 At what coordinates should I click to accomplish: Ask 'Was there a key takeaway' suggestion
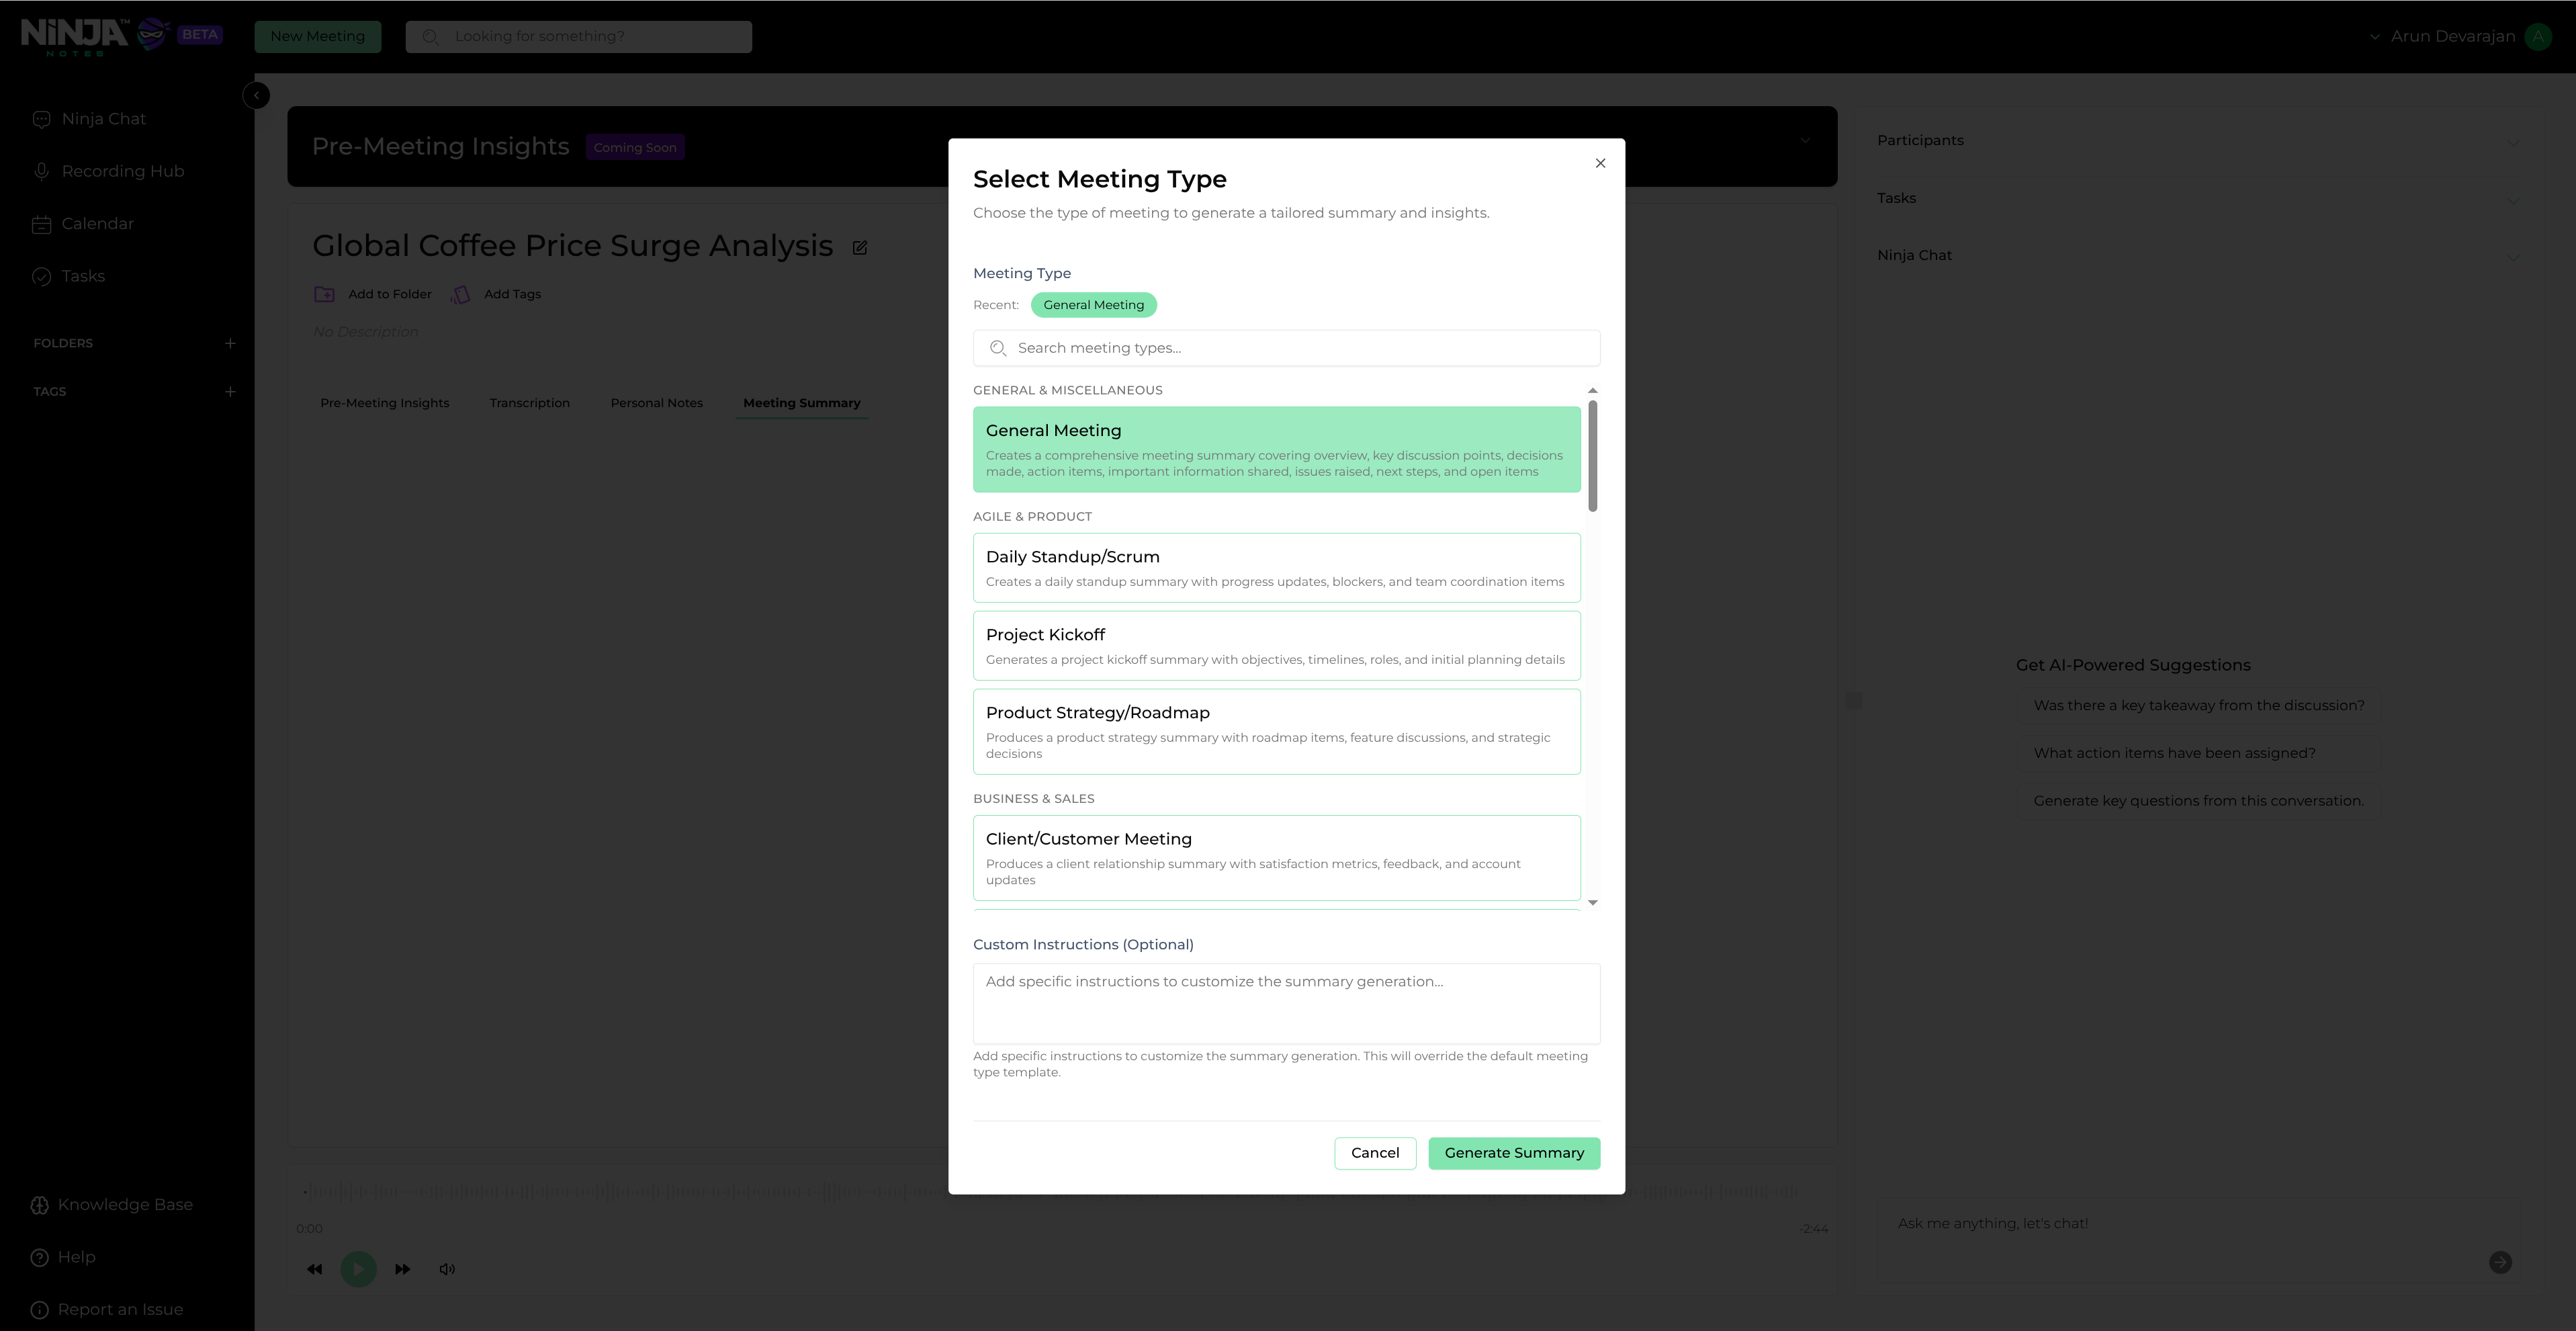(2198, 705)
